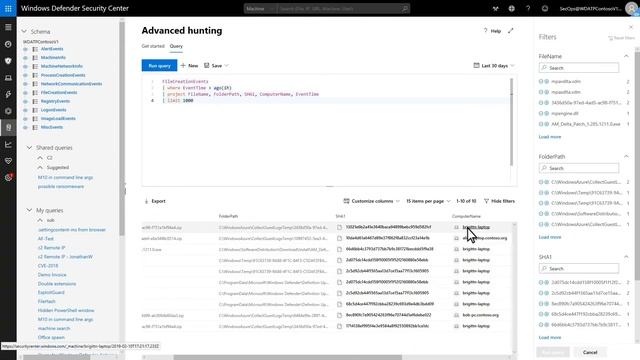Click the search magnifier icon in top bar

pyautogui.click(x=404, y=8)
